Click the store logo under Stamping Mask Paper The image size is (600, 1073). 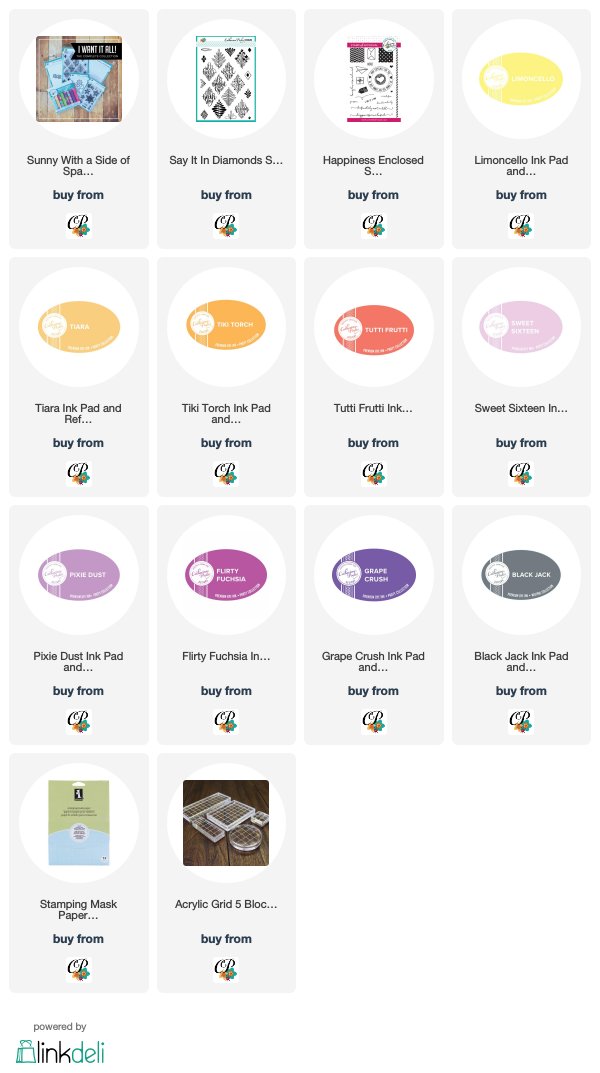coord(79,969)
